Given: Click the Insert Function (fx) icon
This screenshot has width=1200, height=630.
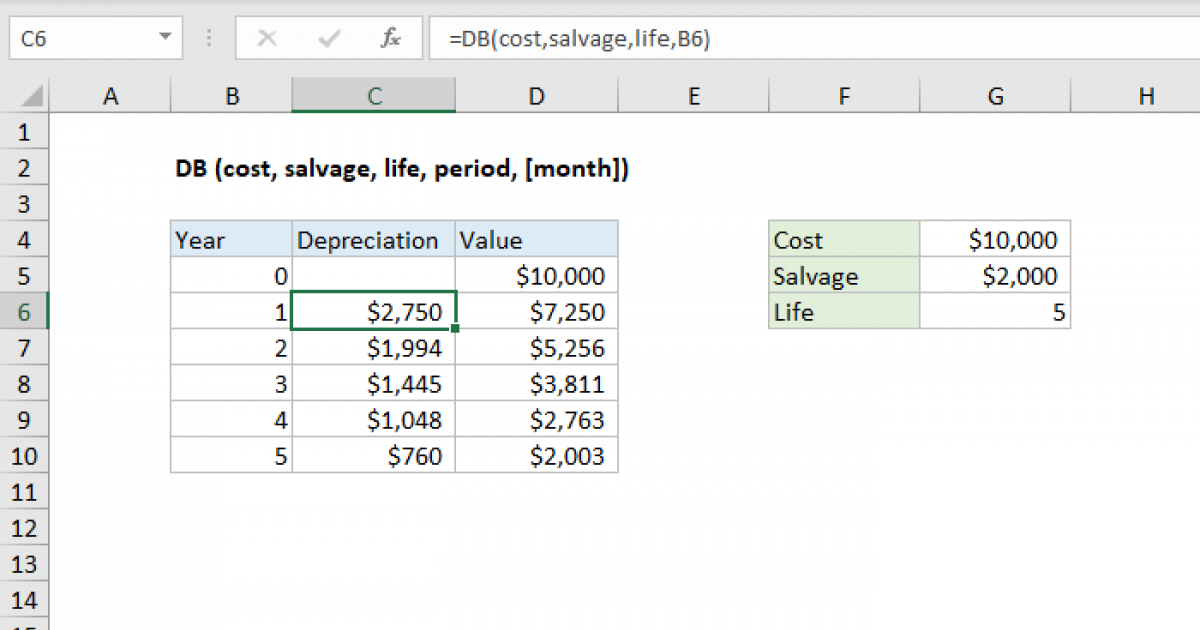Looking at the screenshot, I should pos(390,38).
